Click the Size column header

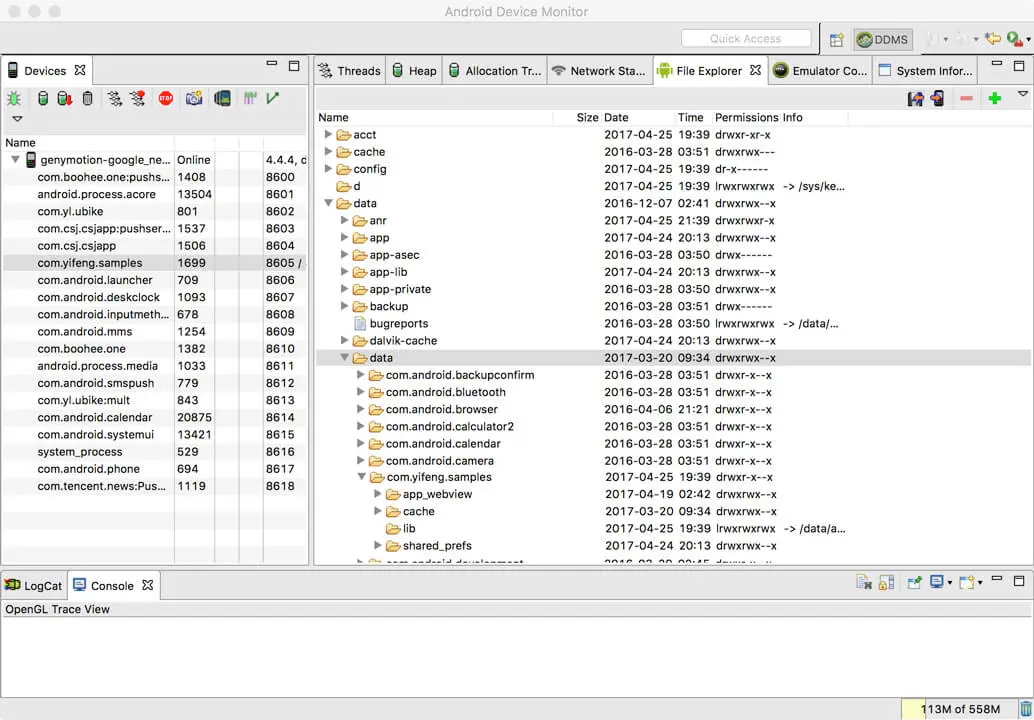pos(587,117)
